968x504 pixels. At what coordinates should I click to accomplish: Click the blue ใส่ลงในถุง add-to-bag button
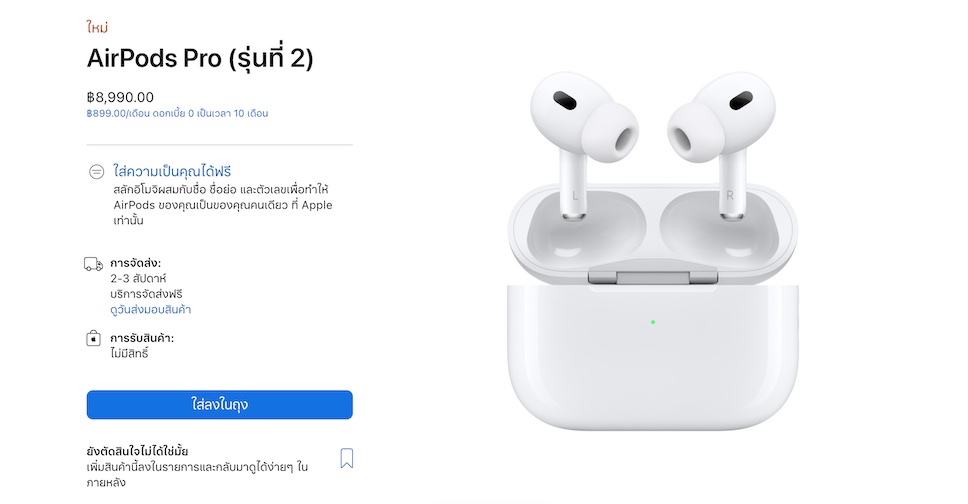pyautogui.click(x=219, y=405)
